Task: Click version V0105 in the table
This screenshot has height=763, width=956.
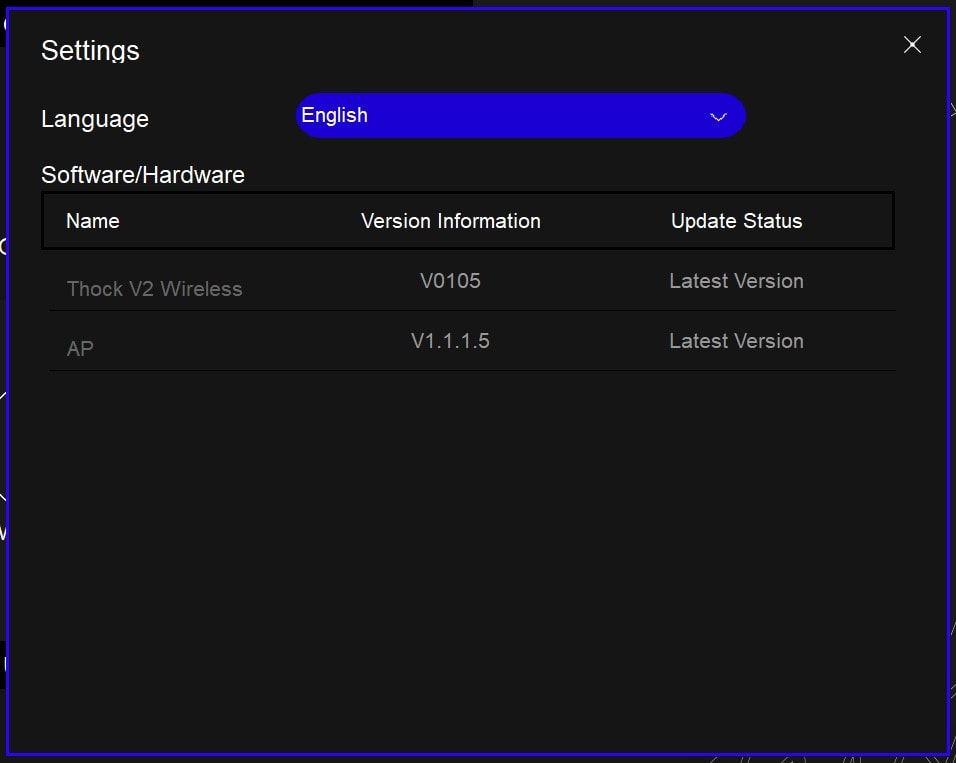Action: (x=450, y=281)
